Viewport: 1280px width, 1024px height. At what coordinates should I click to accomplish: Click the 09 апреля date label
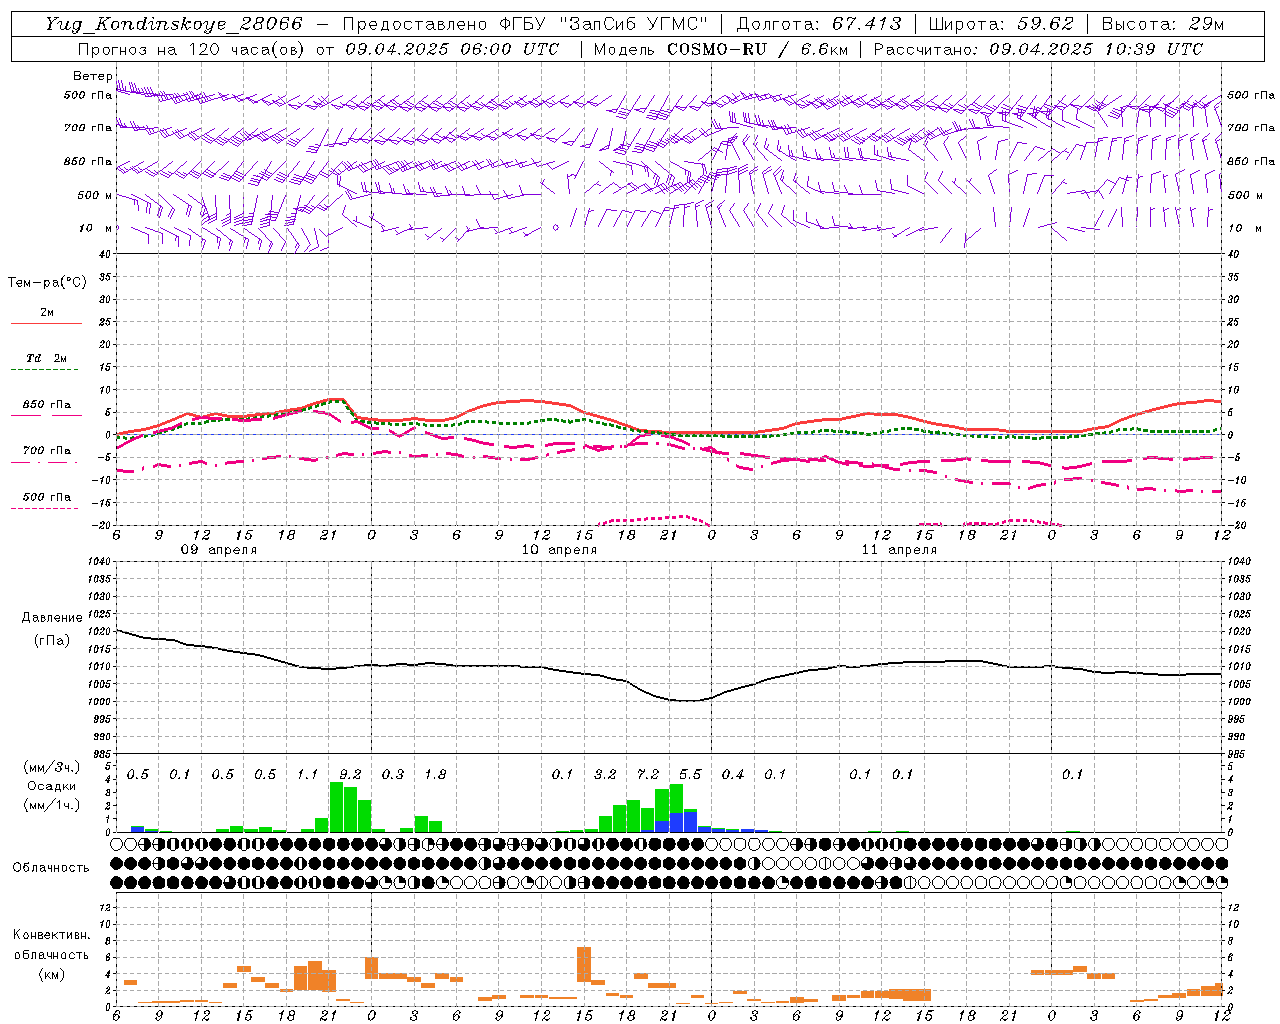pyautogui.click(x=218, y=550)
